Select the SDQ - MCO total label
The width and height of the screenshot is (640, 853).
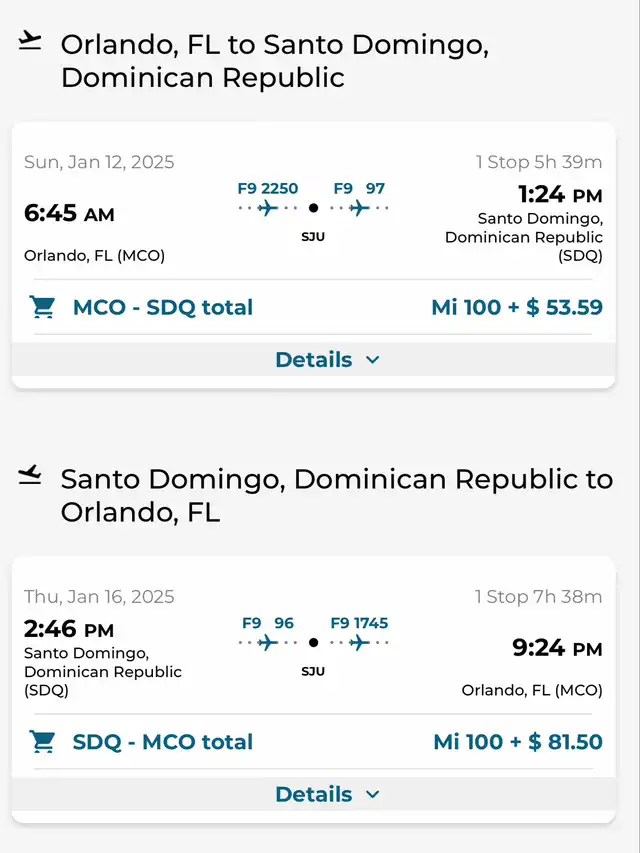click(x=163, y=742)
